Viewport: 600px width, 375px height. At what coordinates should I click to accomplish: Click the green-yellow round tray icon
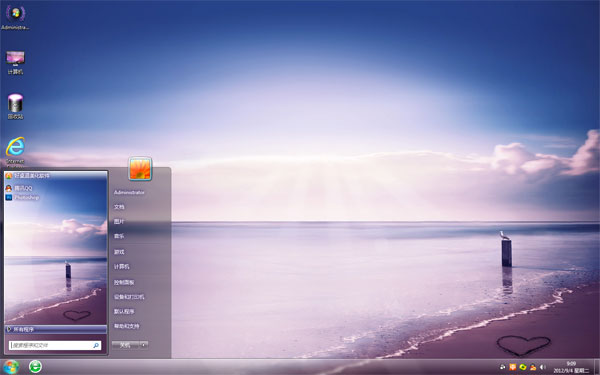523,367
